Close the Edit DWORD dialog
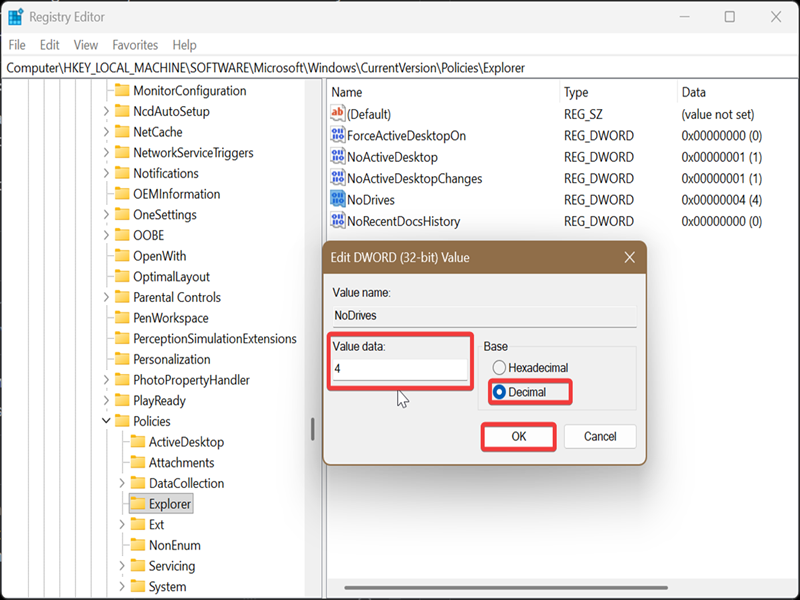This screenshot has width=800, height=600. tap(630, 257)
